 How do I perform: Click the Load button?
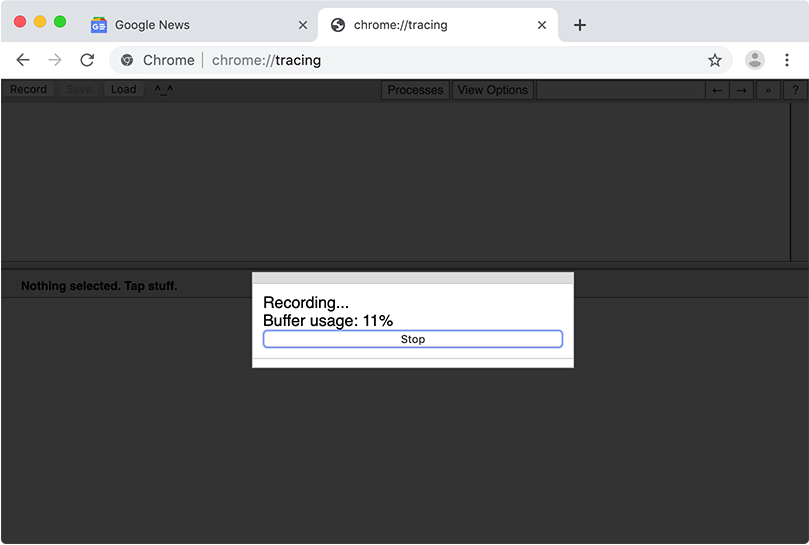click(124, 89)
